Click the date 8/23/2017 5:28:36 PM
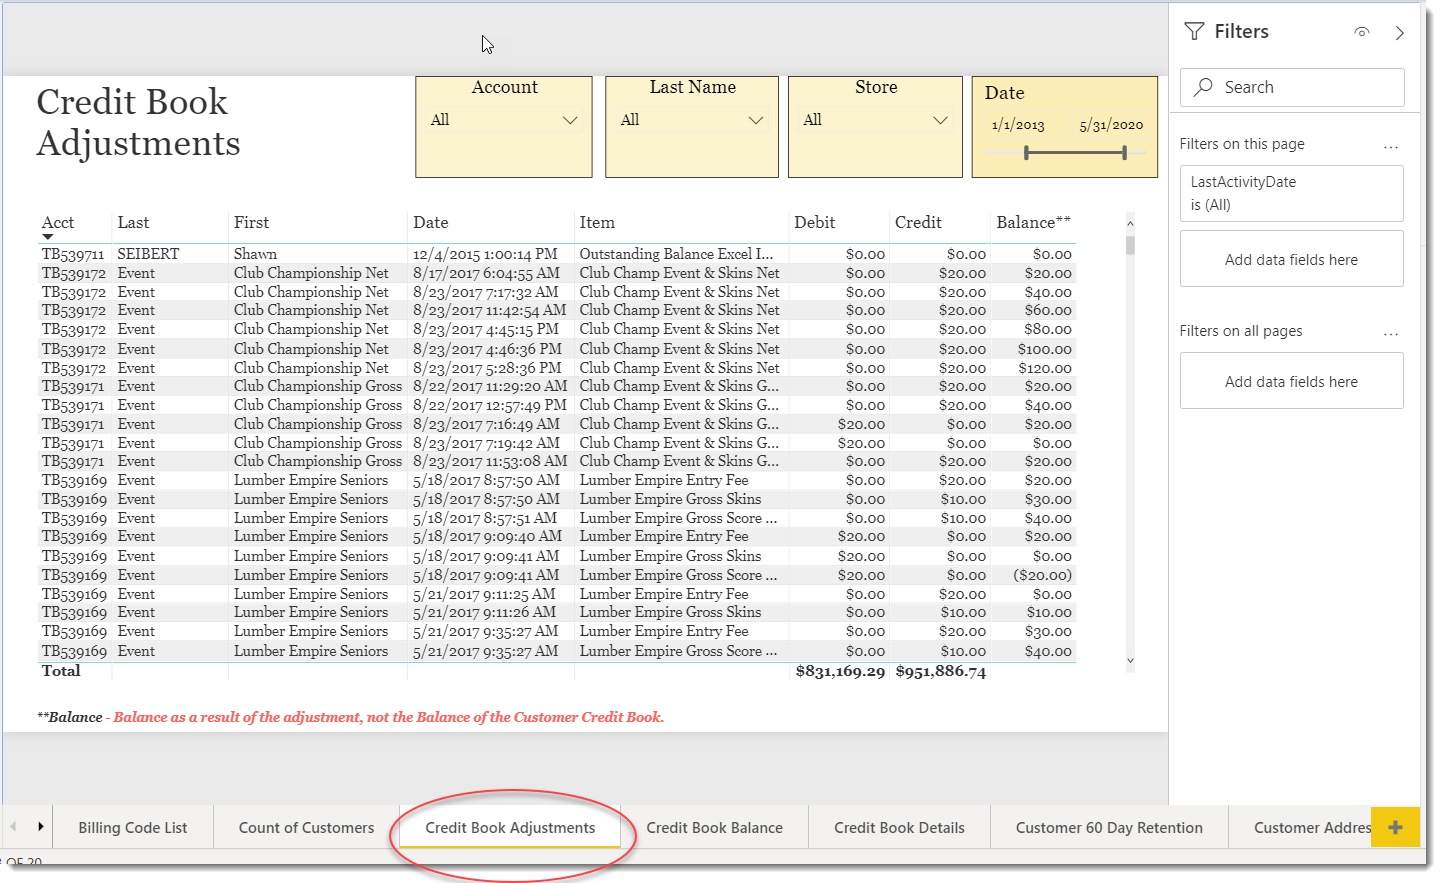 [x=487, y=368]
